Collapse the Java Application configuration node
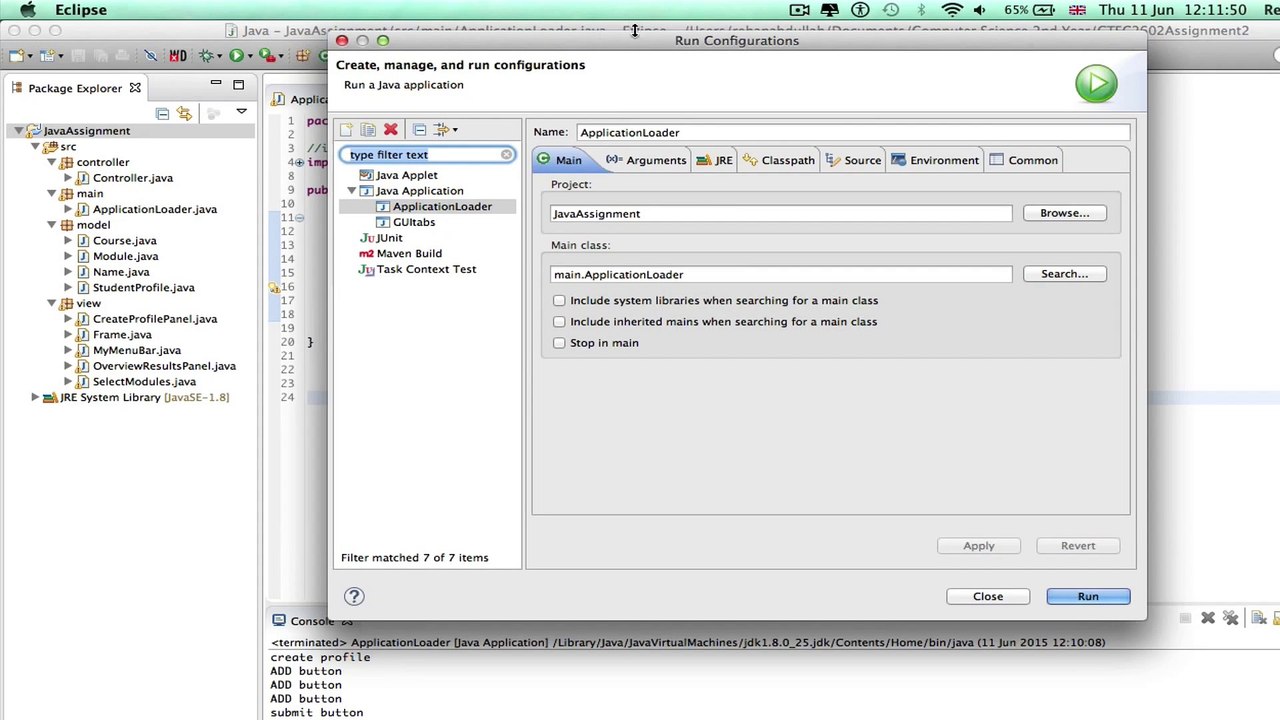Screen dimensions: 1280x720 pos(352,191)
